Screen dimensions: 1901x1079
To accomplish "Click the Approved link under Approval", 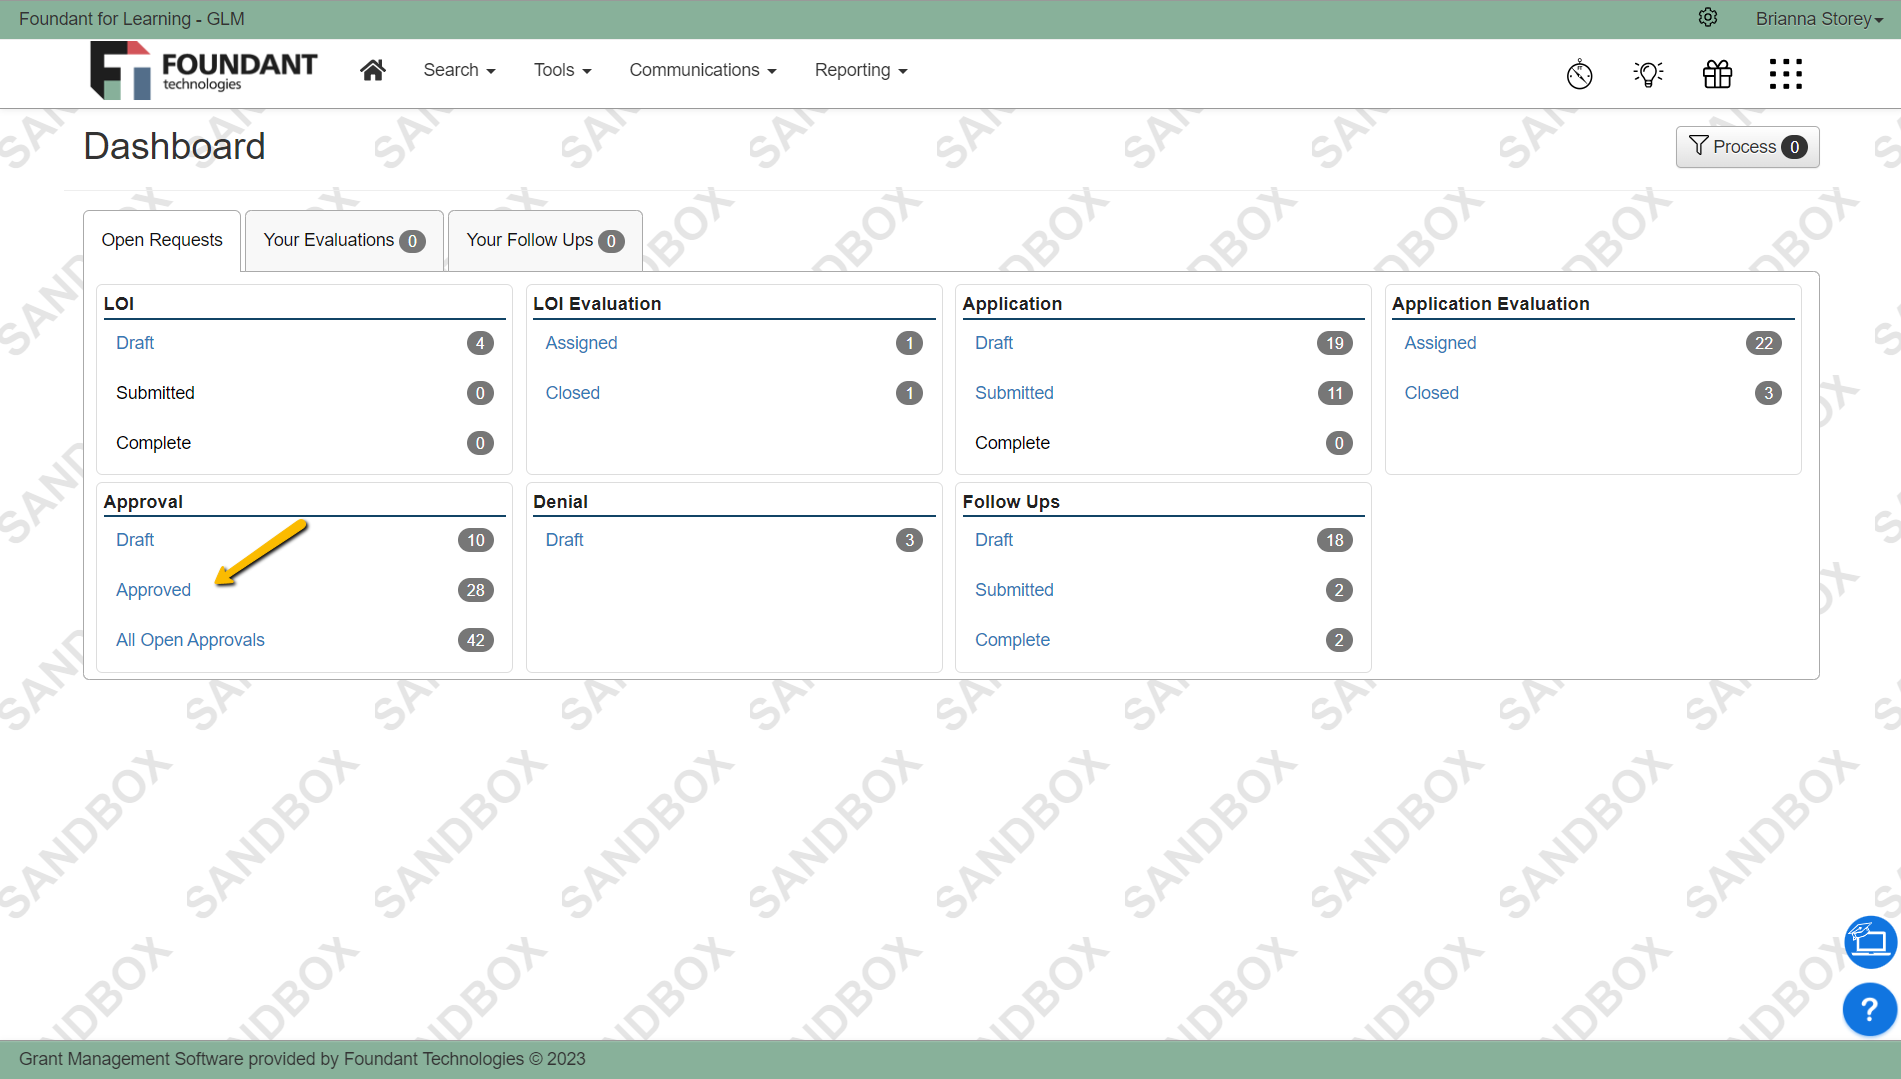I will pos(153,589).
